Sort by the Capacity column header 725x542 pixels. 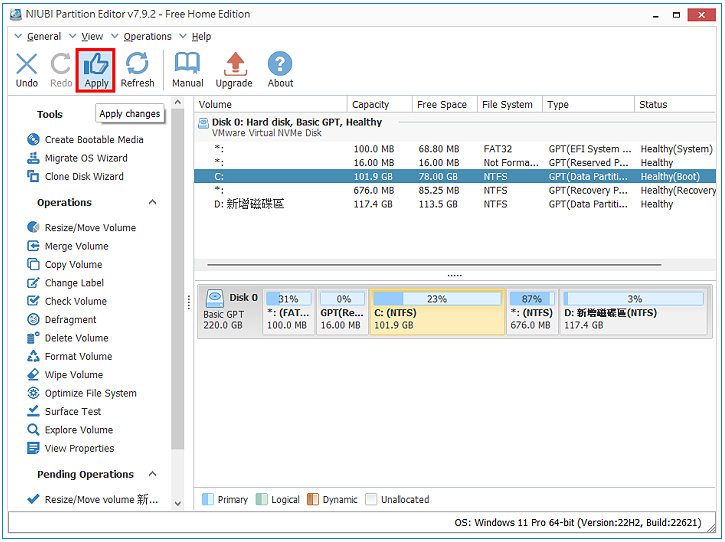pos(379,105)
